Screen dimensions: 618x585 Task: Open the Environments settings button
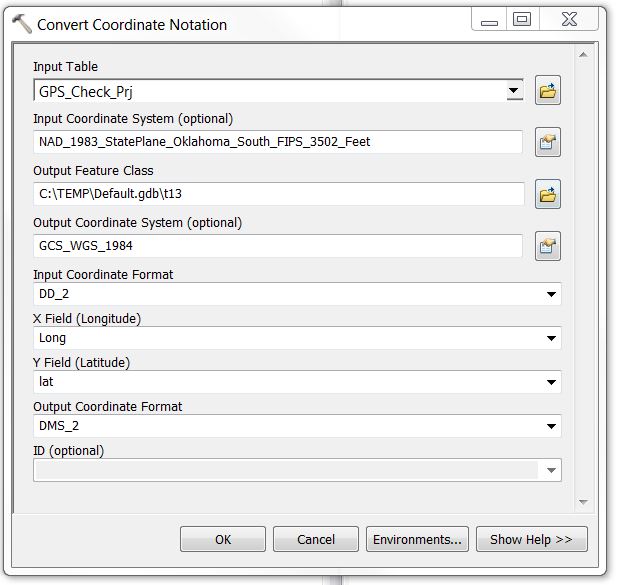[x=417, y=539]
